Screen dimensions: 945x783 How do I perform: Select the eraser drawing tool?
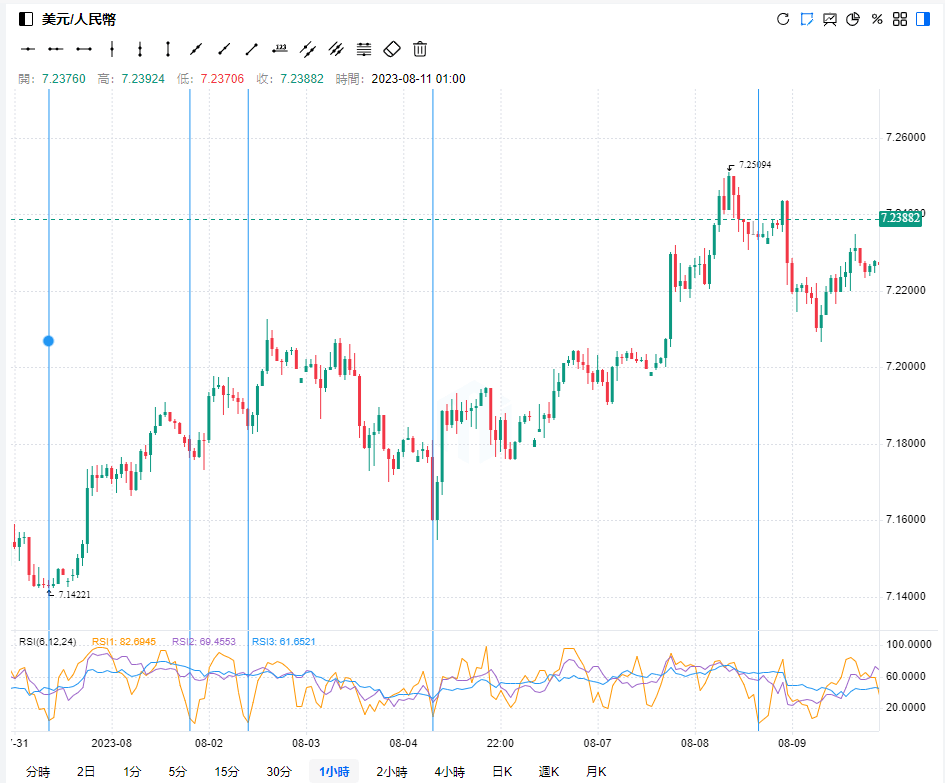click(392, 48)
